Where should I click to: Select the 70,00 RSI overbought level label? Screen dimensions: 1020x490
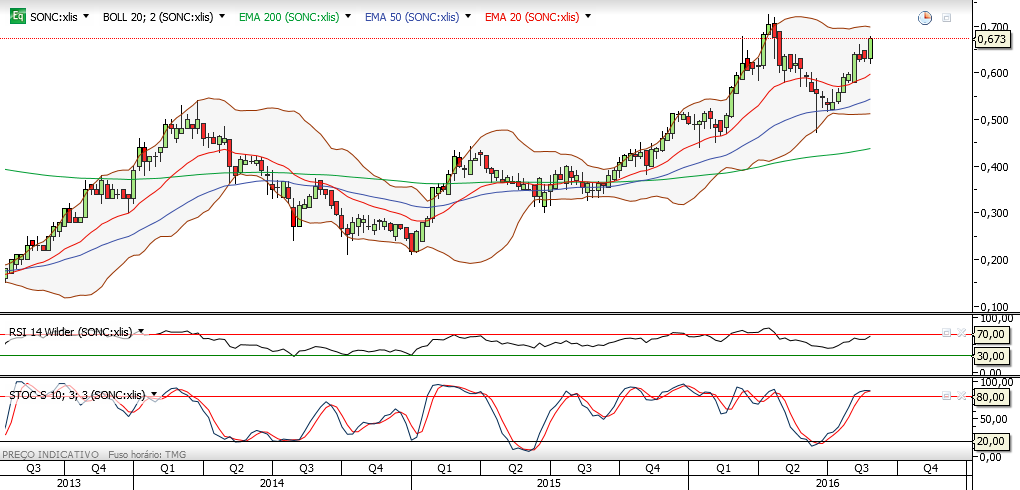[991, 334]
